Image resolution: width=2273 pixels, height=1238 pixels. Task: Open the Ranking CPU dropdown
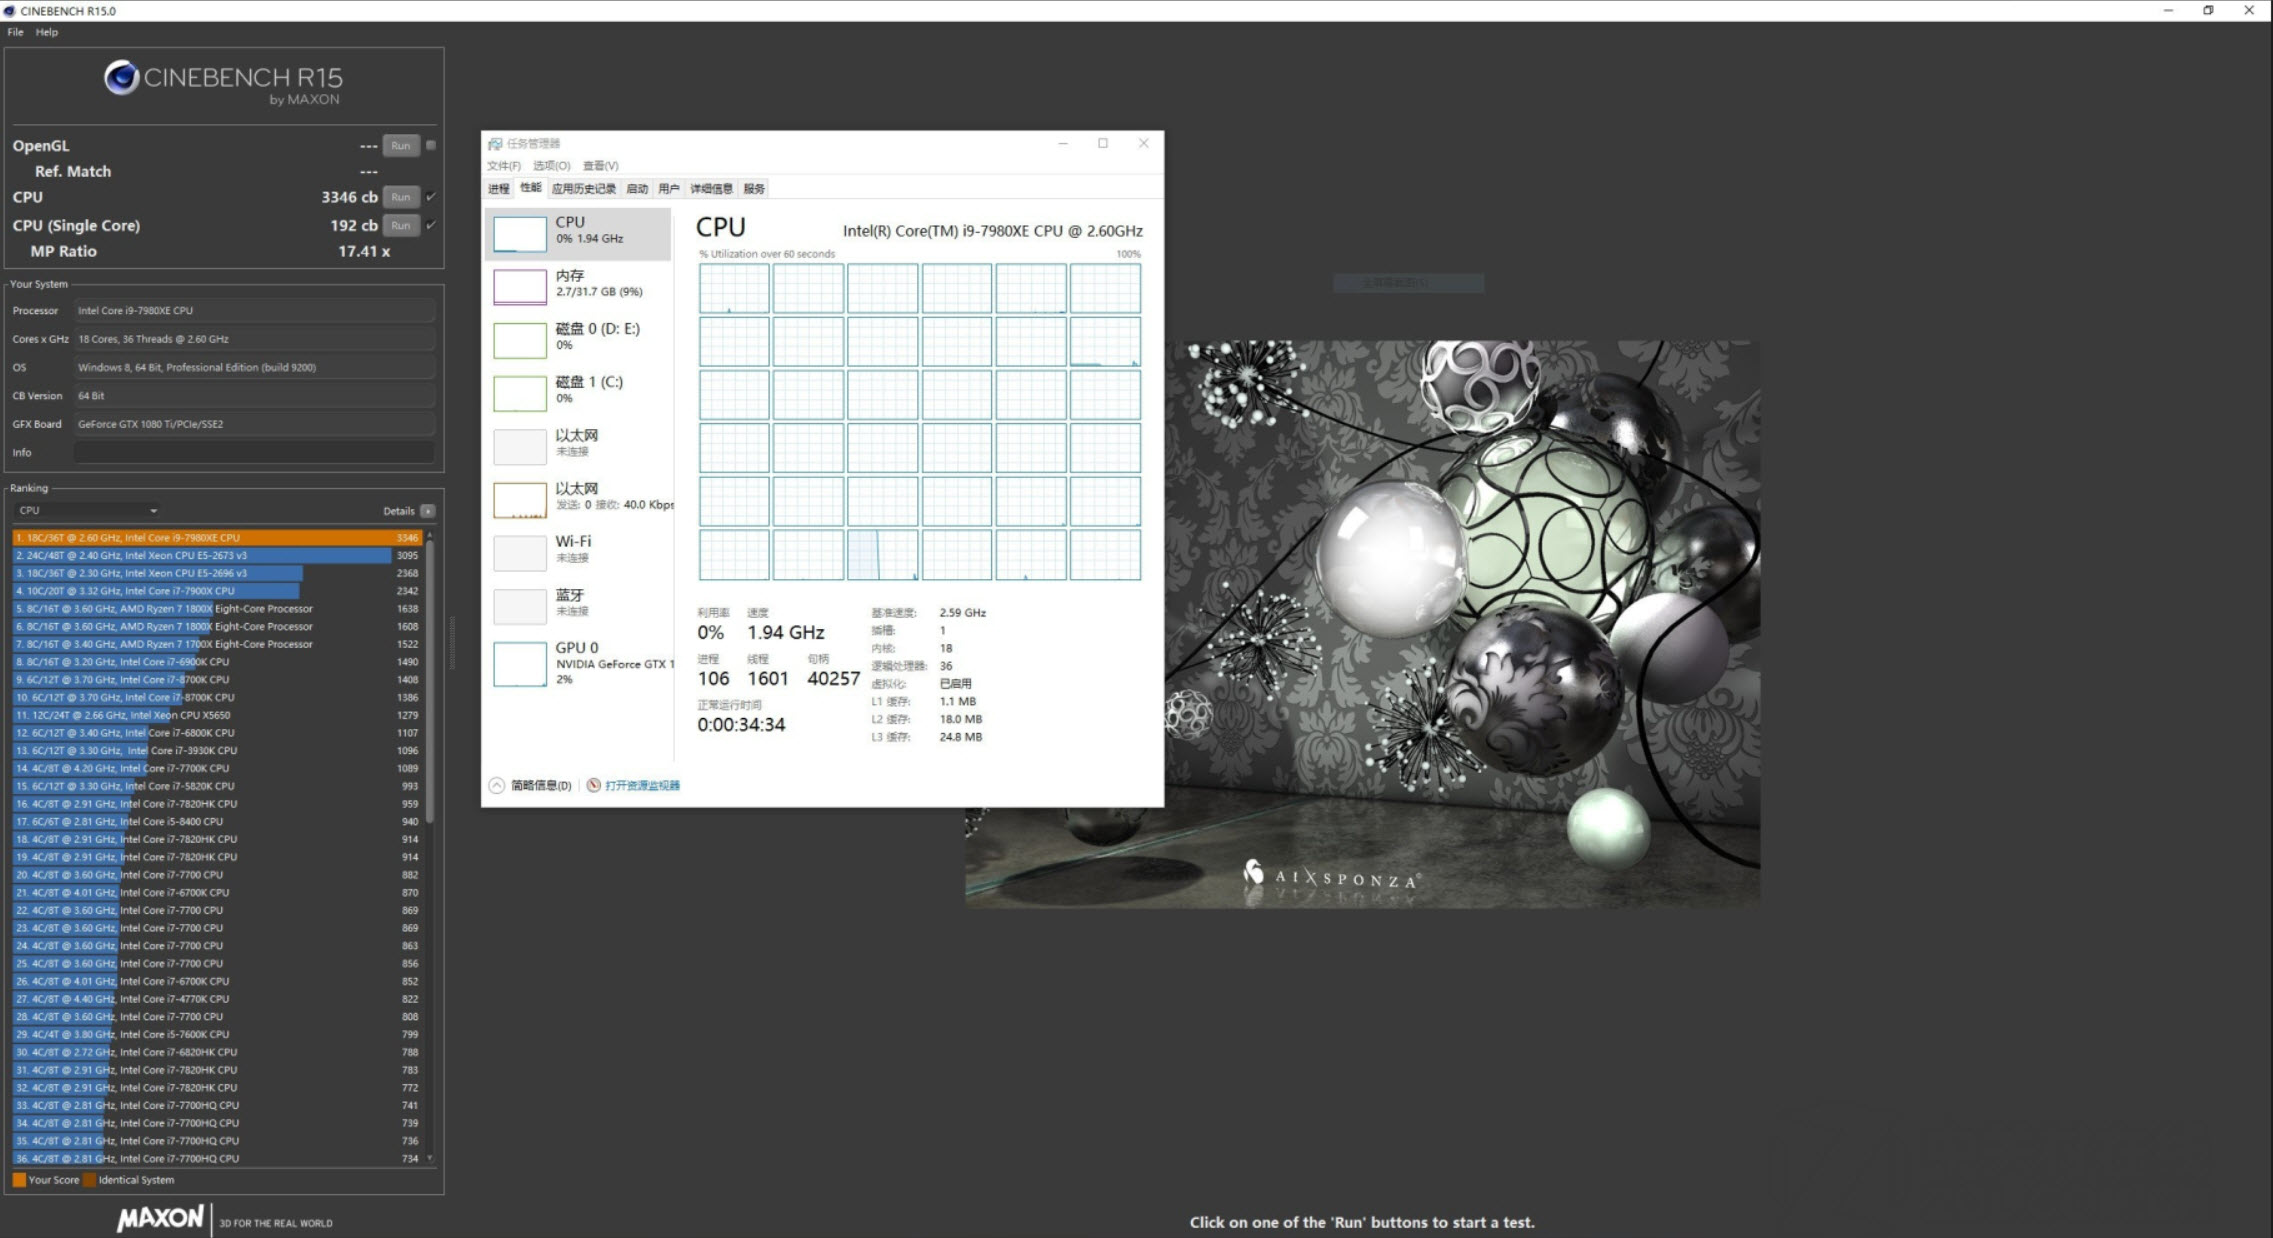point(88,510)
